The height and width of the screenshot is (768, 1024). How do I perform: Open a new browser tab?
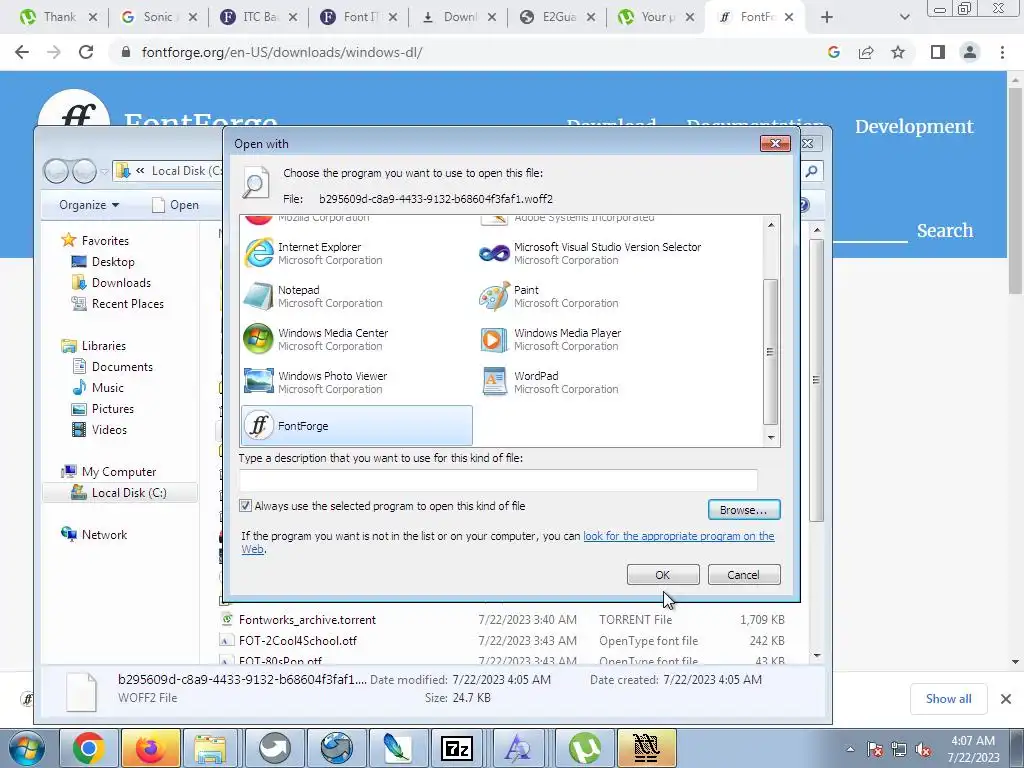tap(827, 17)
